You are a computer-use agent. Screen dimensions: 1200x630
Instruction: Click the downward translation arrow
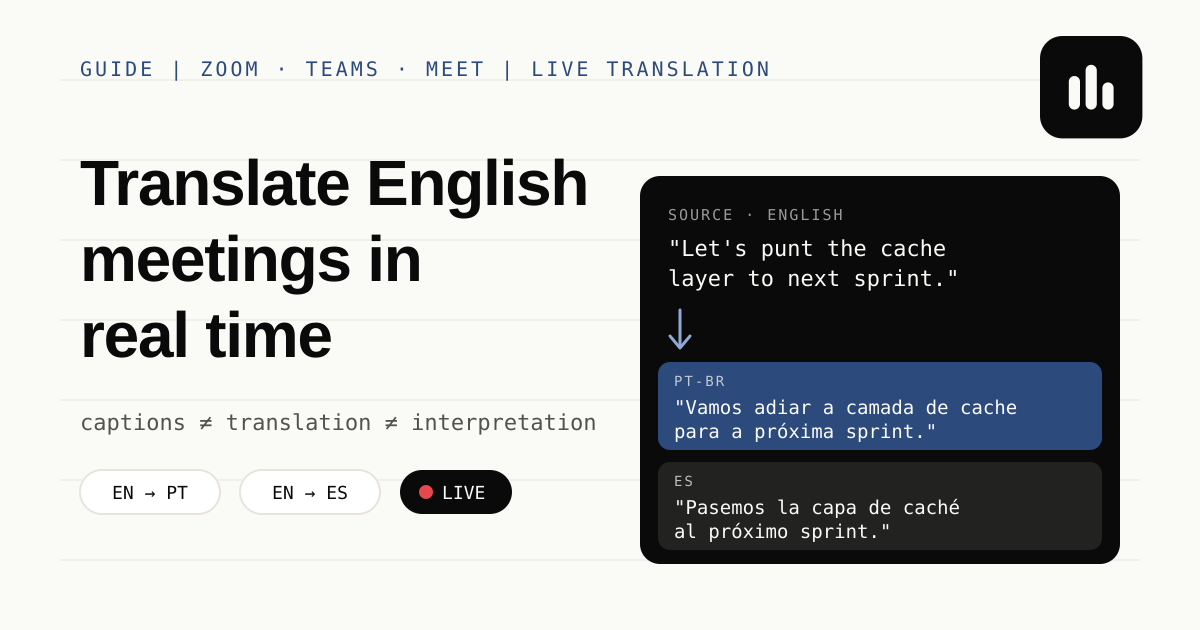pyautogui.click(x=680, y=329)
